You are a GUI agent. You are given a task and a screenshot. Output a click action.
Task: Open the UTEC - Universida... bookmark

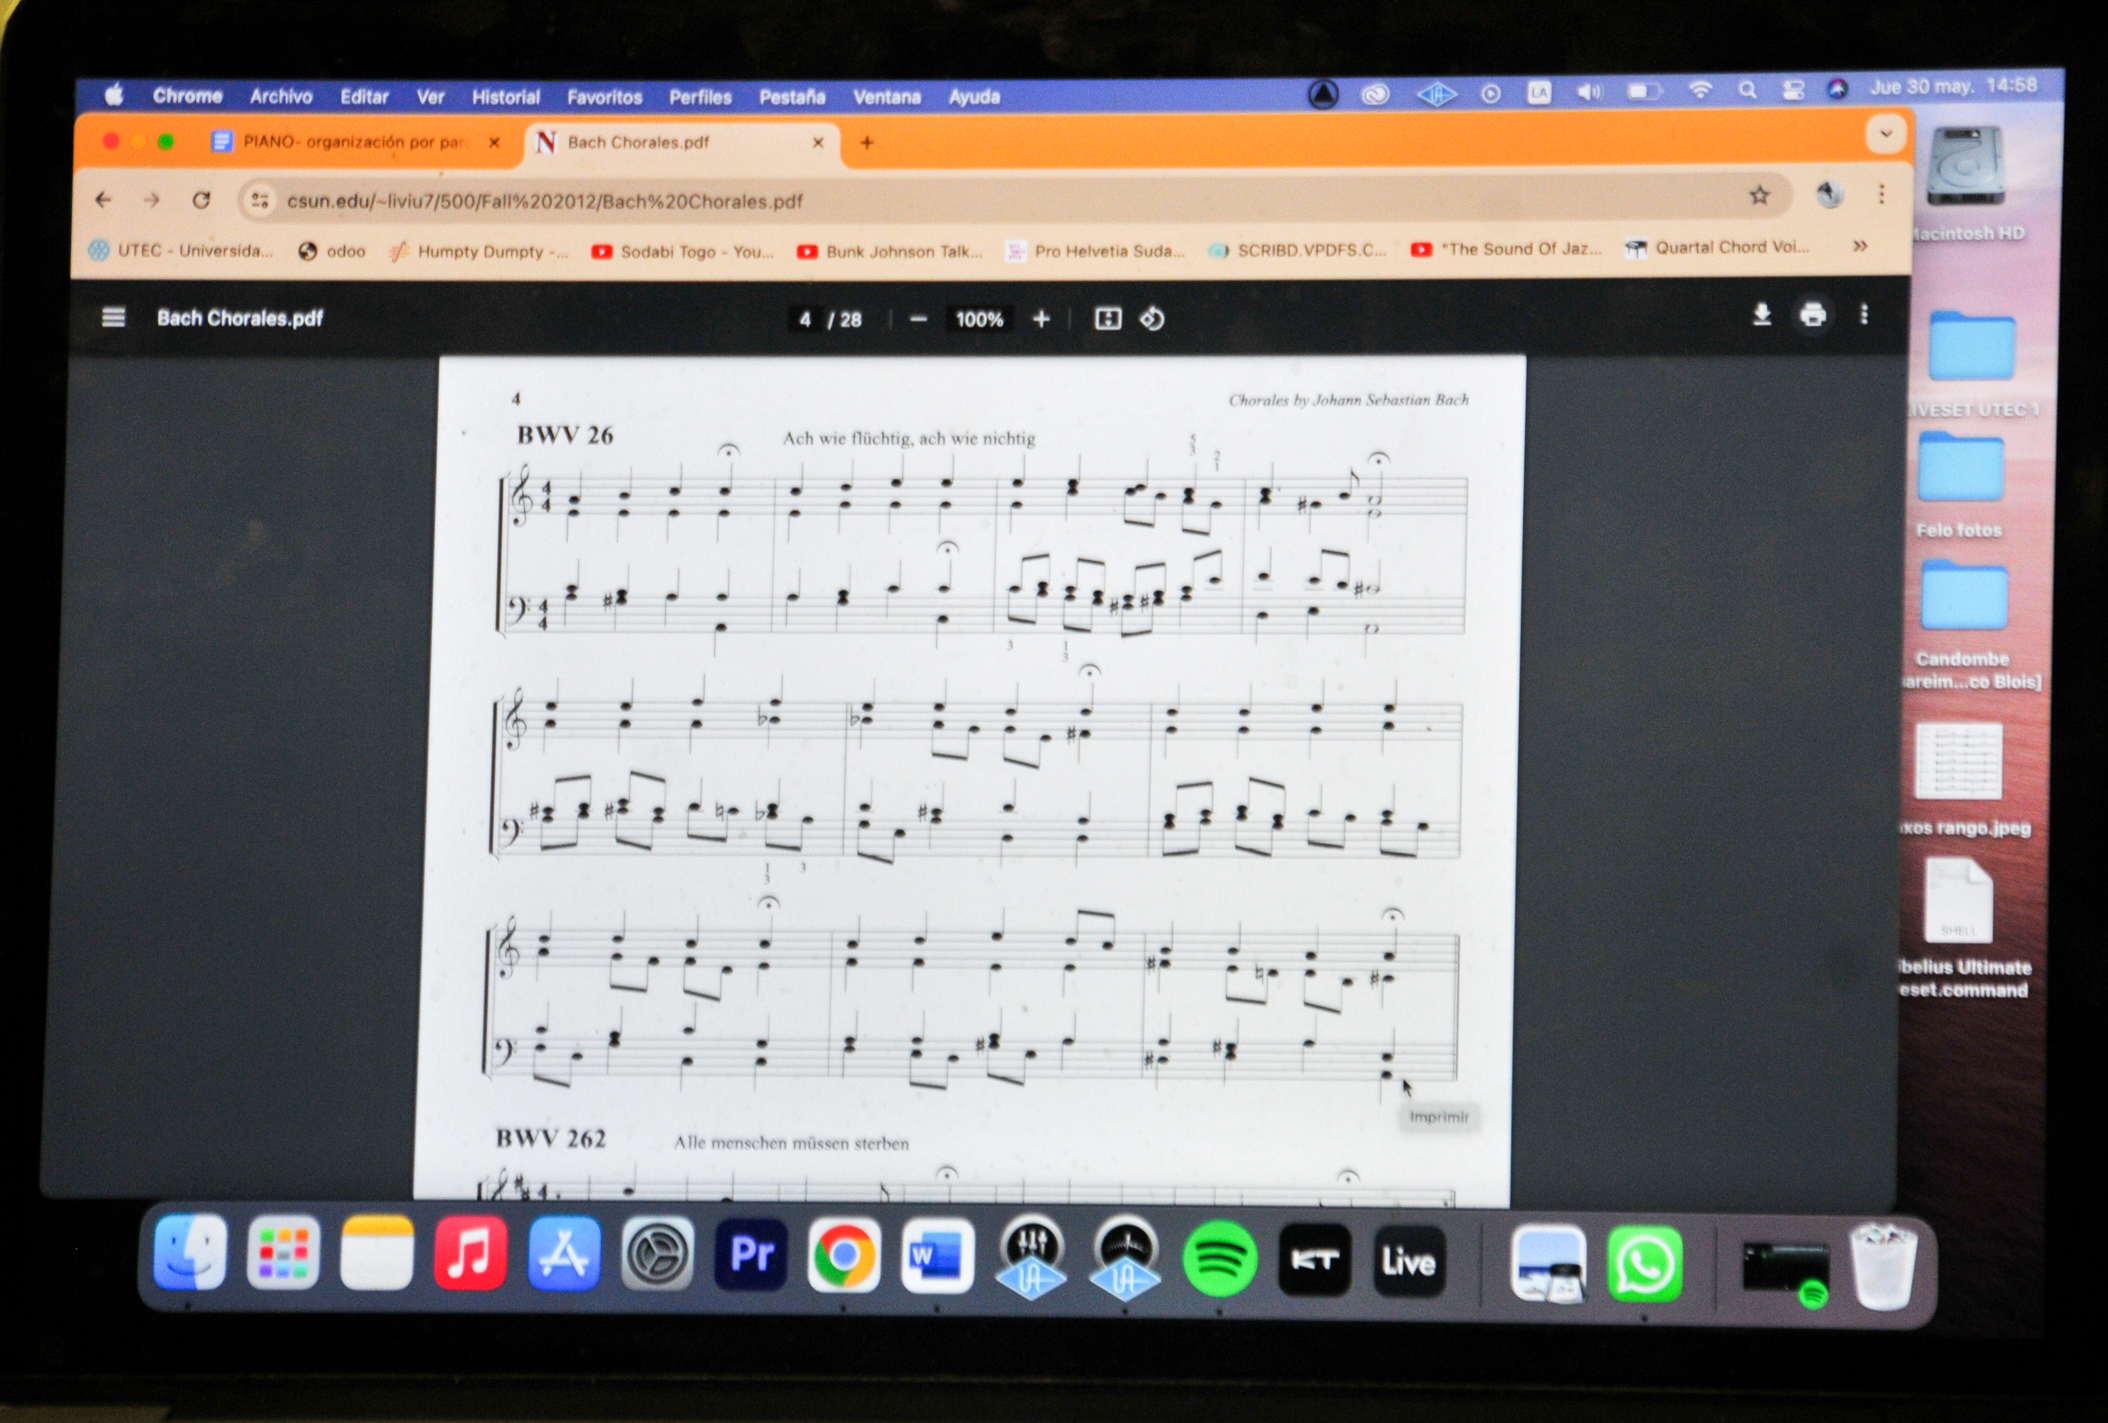(181, 250)
